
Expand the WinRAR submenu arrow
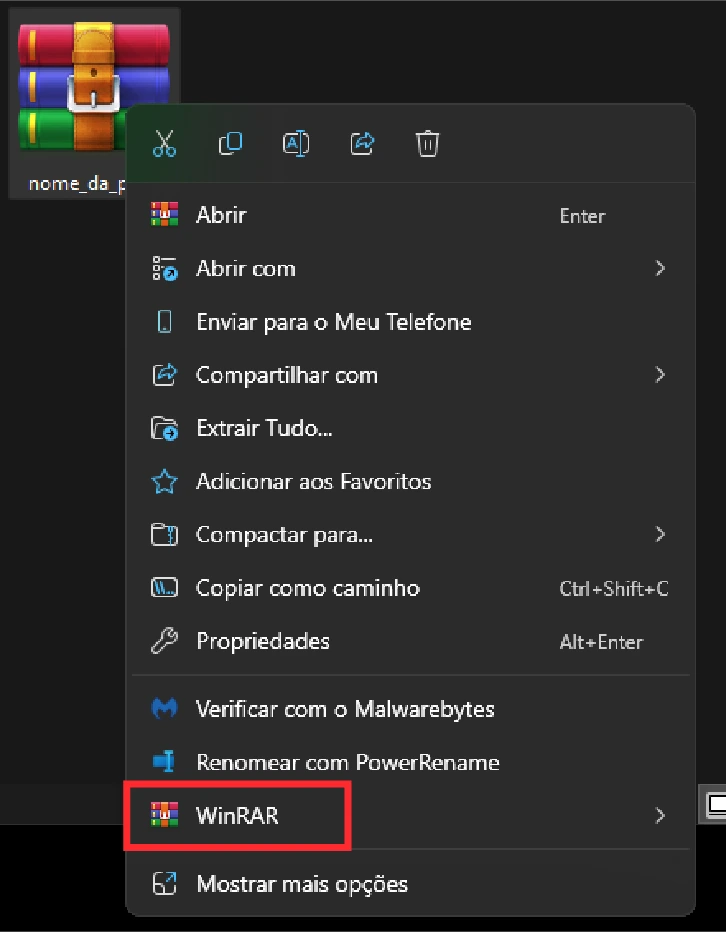point(659,816)
